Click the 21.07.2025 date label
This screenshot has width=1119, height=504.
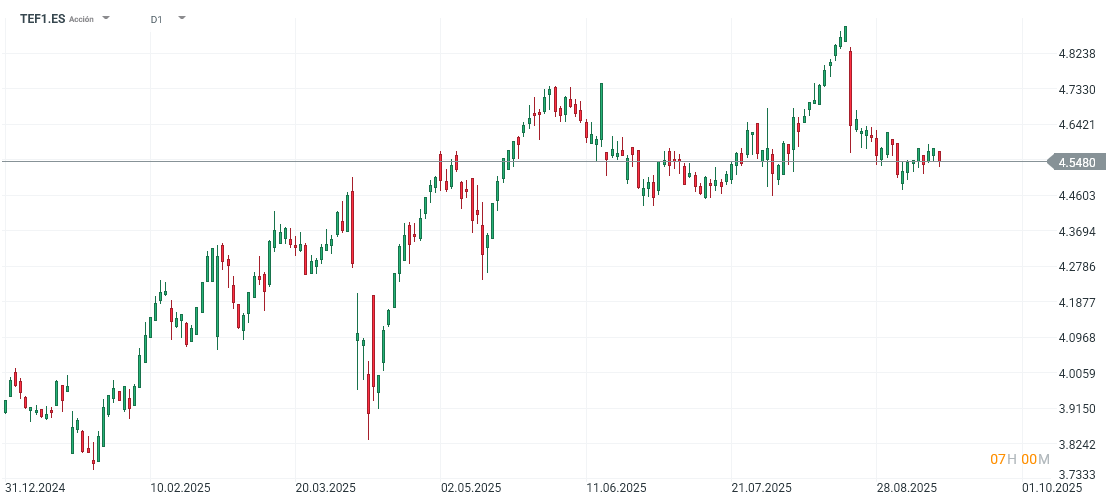(761, 488)
